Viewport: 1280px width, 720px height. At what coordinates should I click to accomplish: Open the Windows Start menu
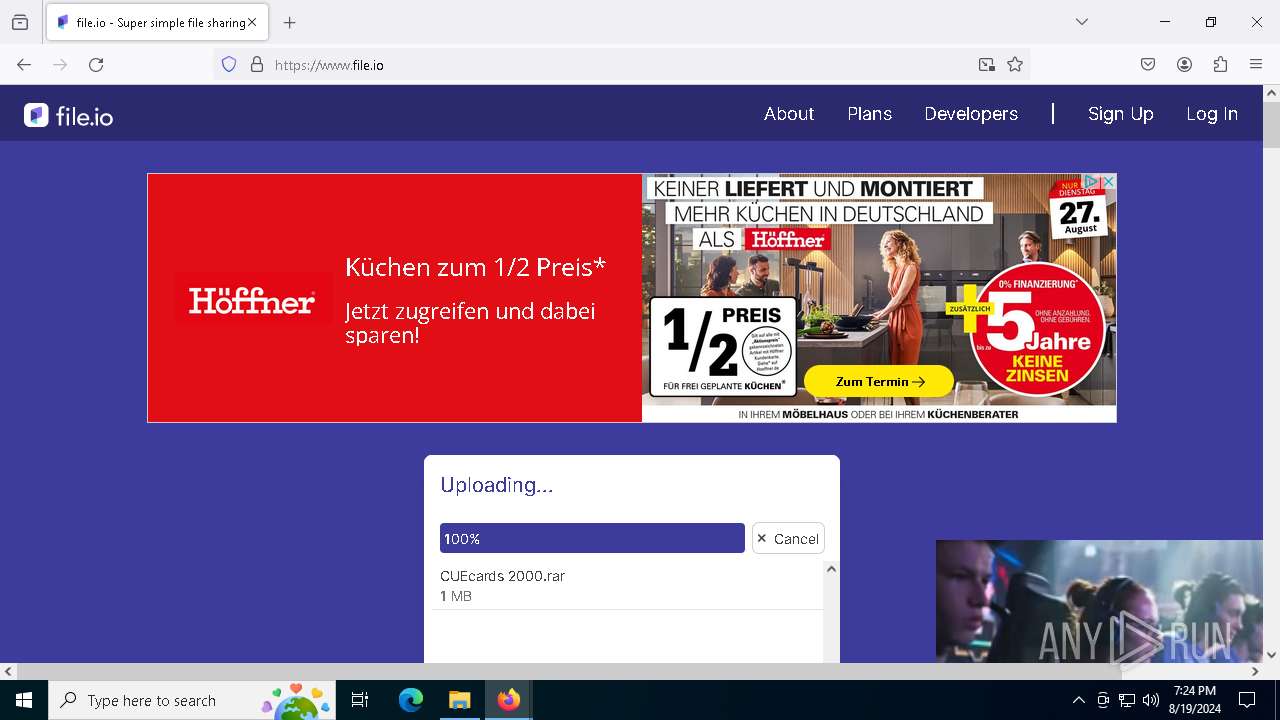tap(24, 700)
